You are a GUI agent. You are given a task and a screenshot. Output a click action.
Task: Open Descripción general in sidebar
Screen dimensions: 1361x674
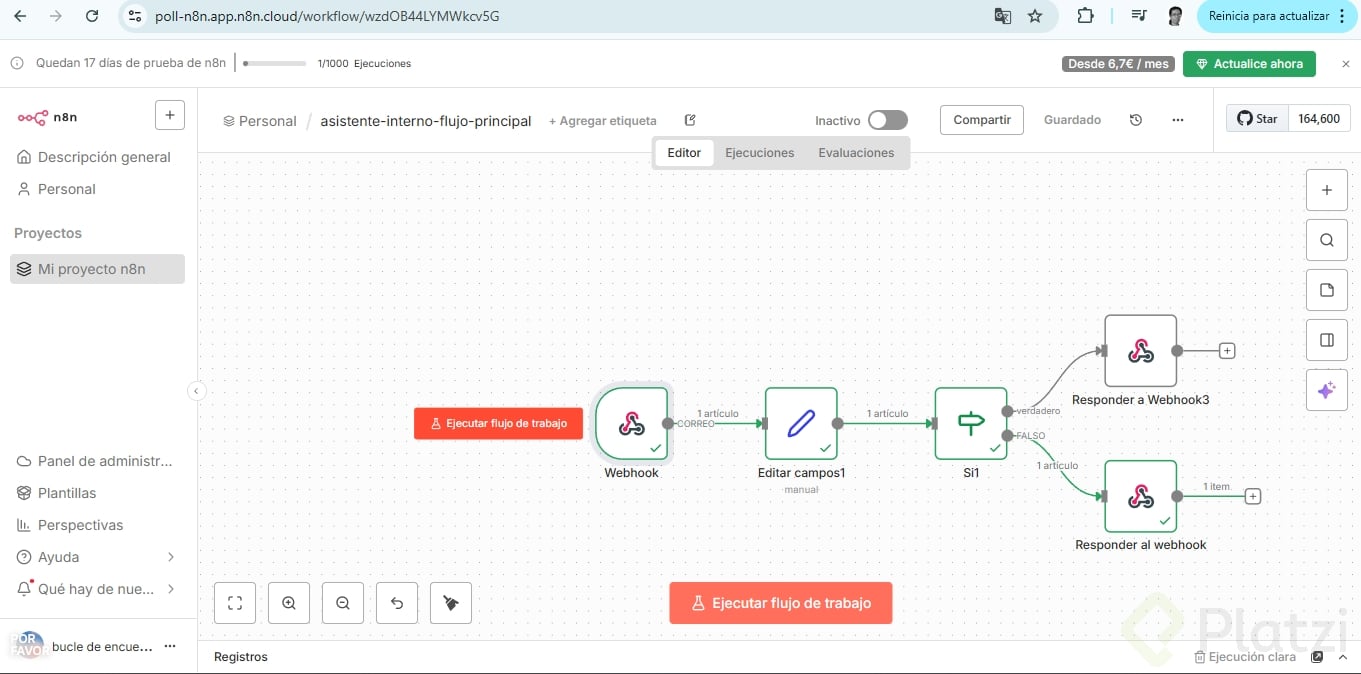(97, 157)
